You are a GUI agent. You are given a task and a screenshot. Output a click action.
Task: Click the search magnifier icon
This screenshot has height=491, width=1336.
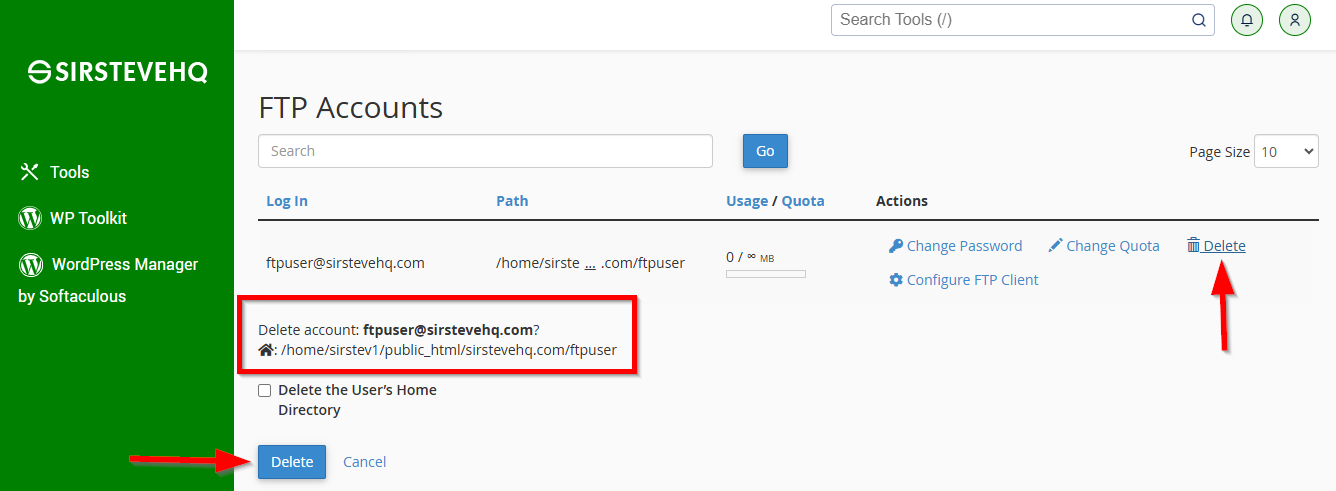1198,20
